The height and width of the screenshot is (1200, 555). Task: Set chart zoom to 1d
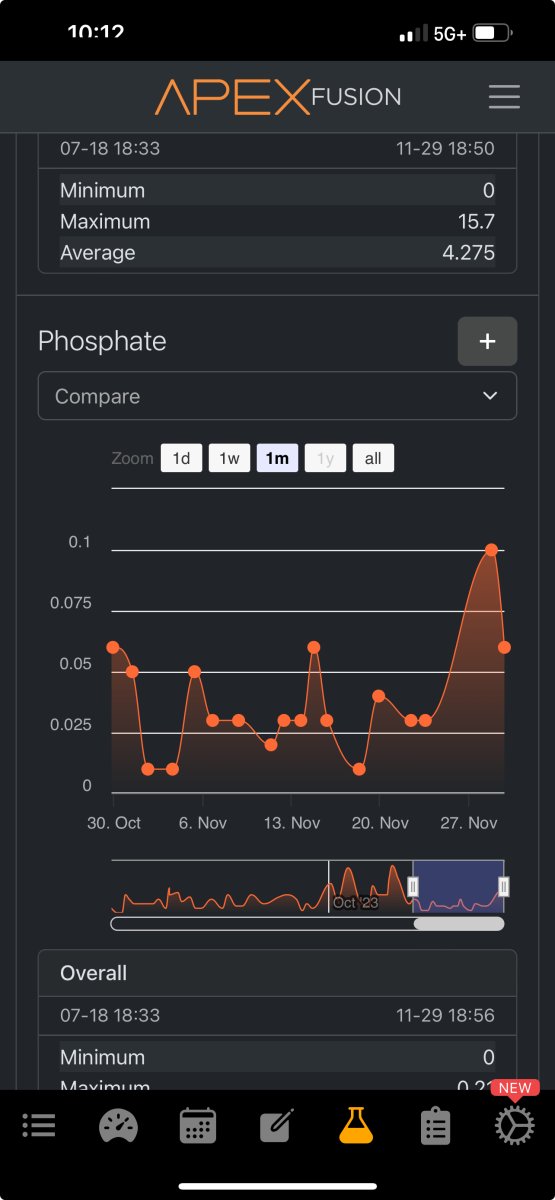coord(181,459)
